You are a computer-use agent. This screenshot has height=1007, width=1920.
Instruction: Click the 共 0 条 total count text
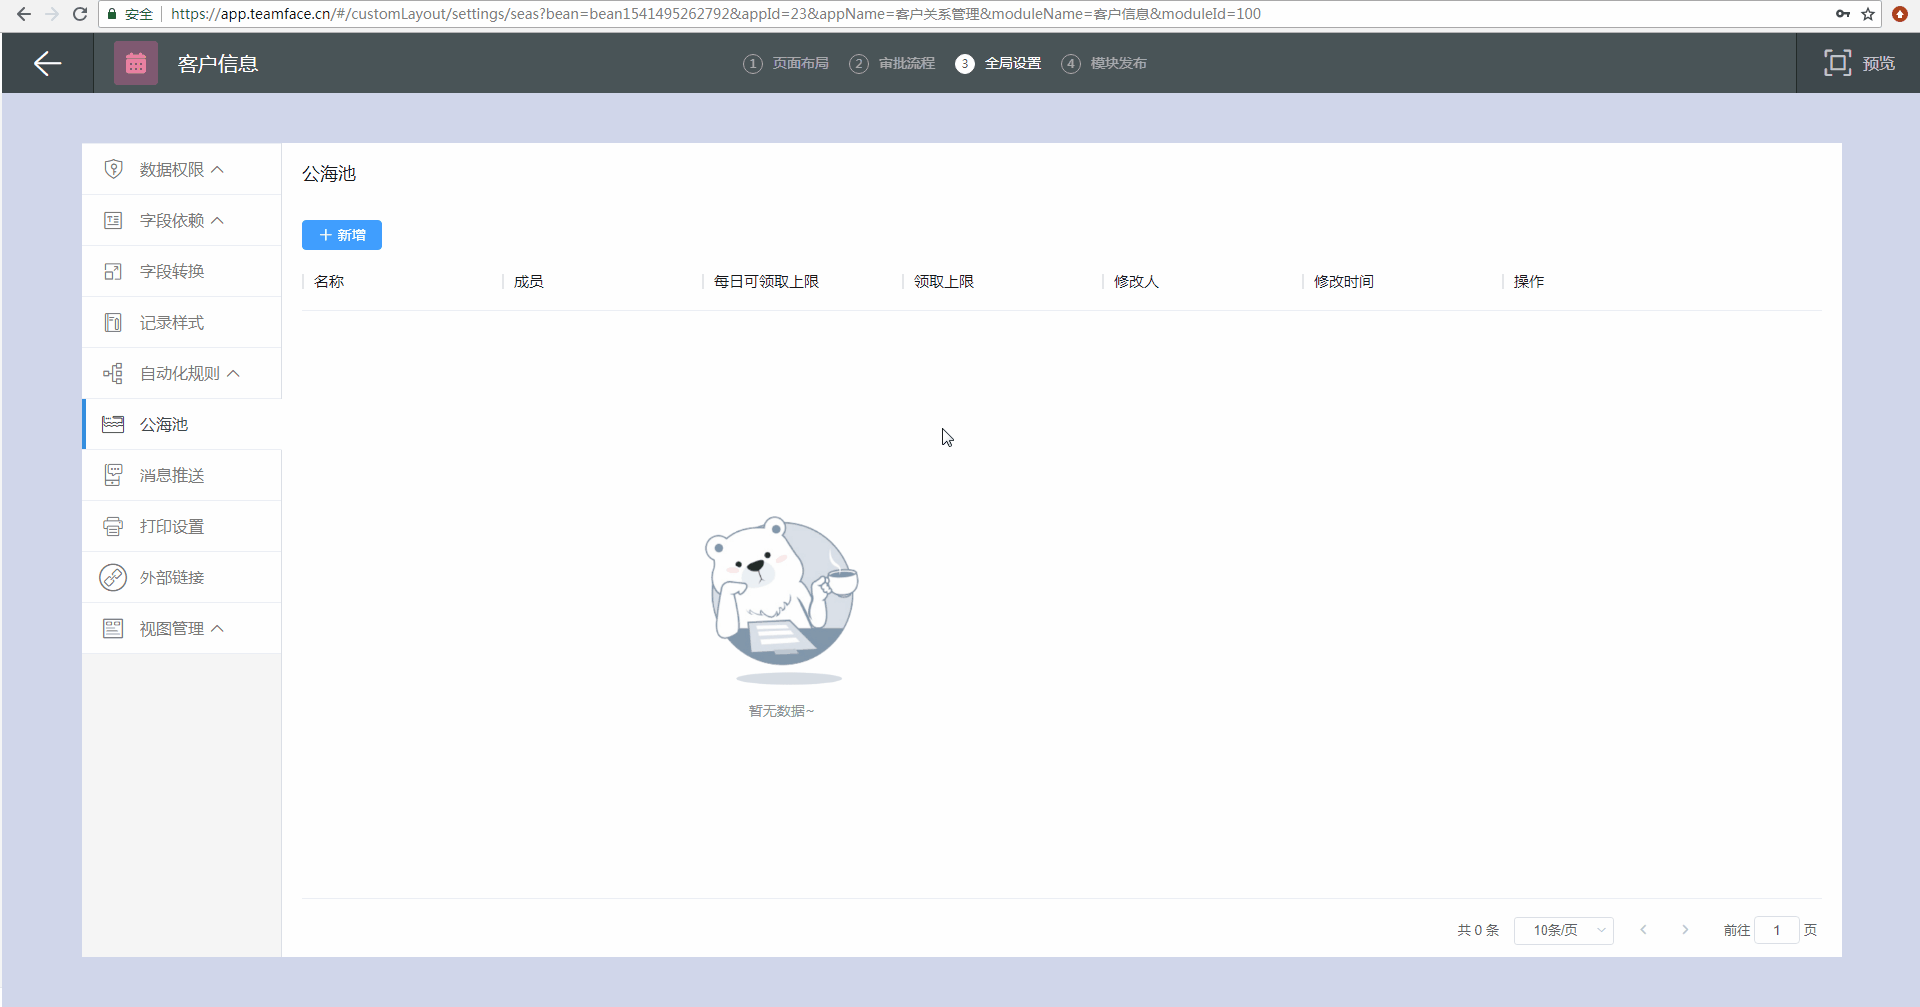coord(1478,930)
